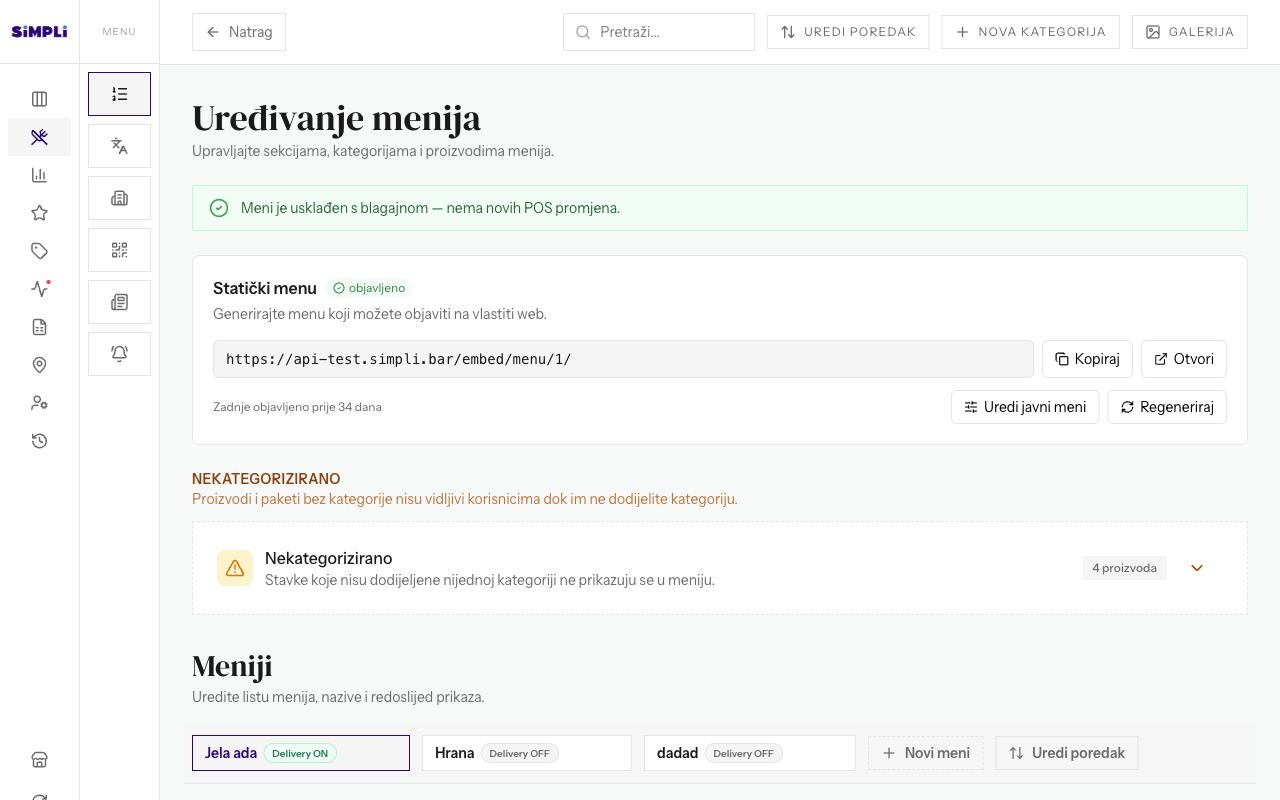Open the ringing bell notifications icon
The height and width of the screenshot is (800, 1280).
click(x=119, y=354)
